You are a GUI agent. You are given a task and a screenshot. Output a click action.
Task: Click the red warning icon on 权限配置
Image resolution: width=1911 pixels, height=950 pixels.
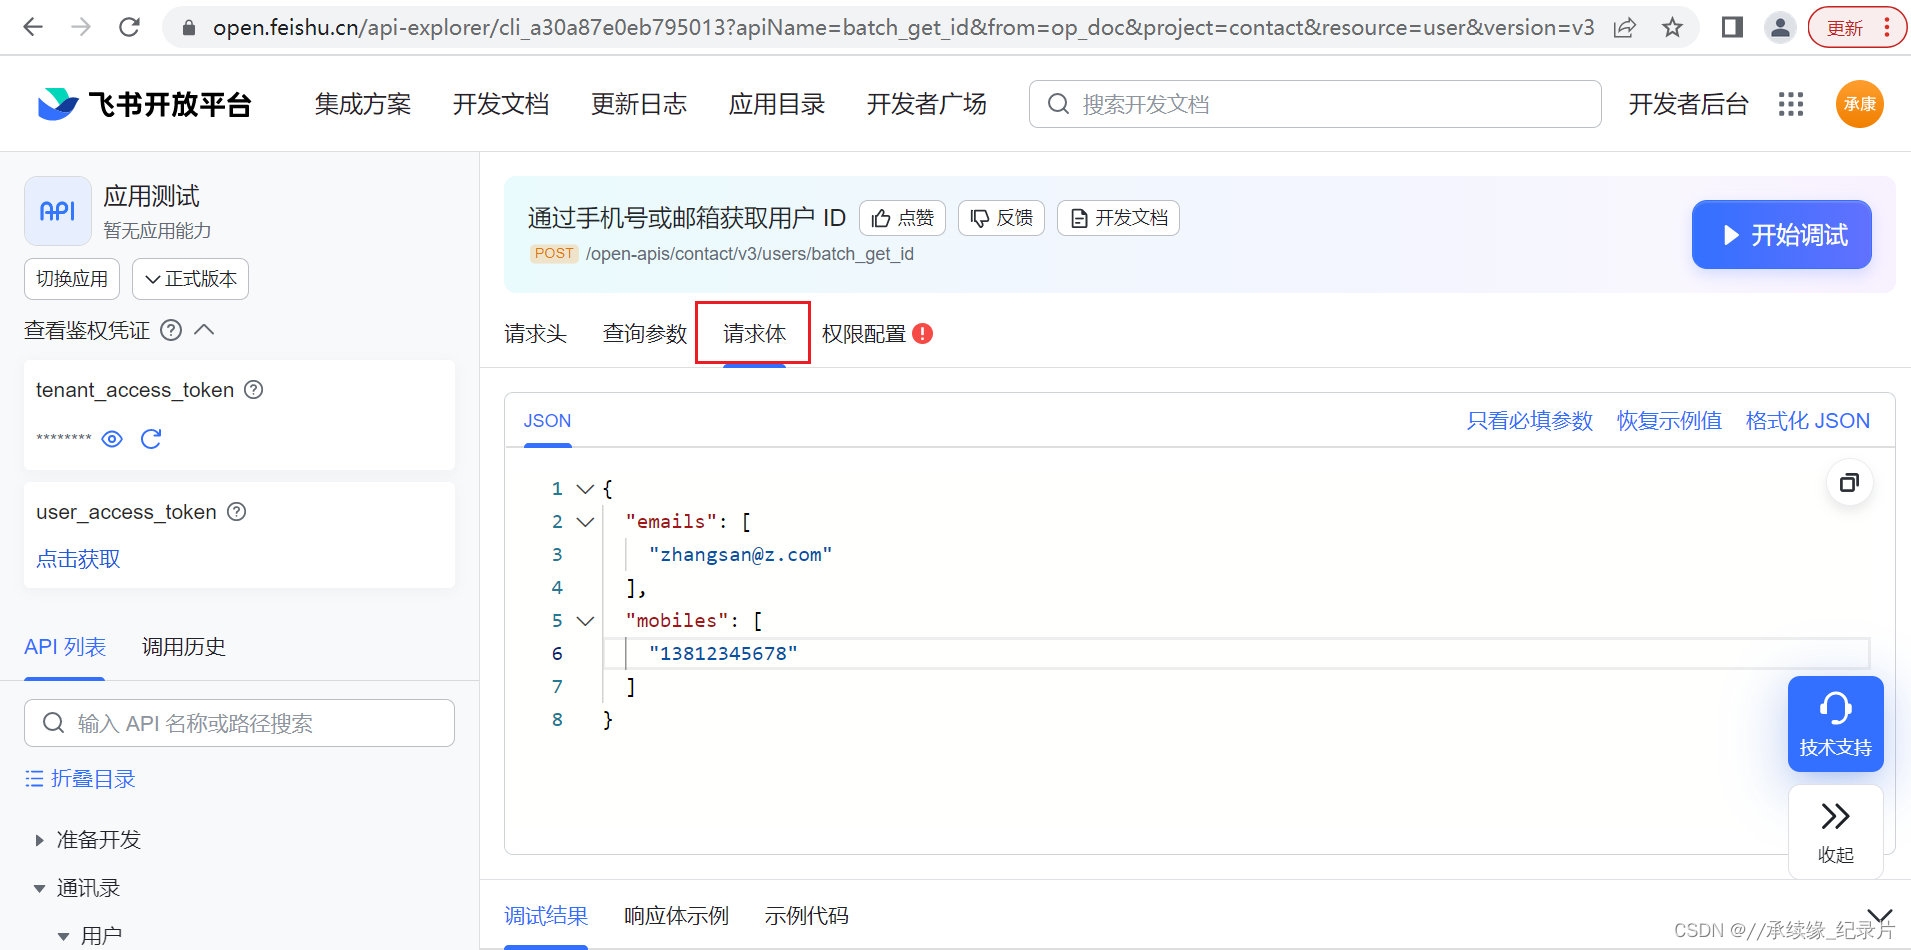tap(923, 334)
